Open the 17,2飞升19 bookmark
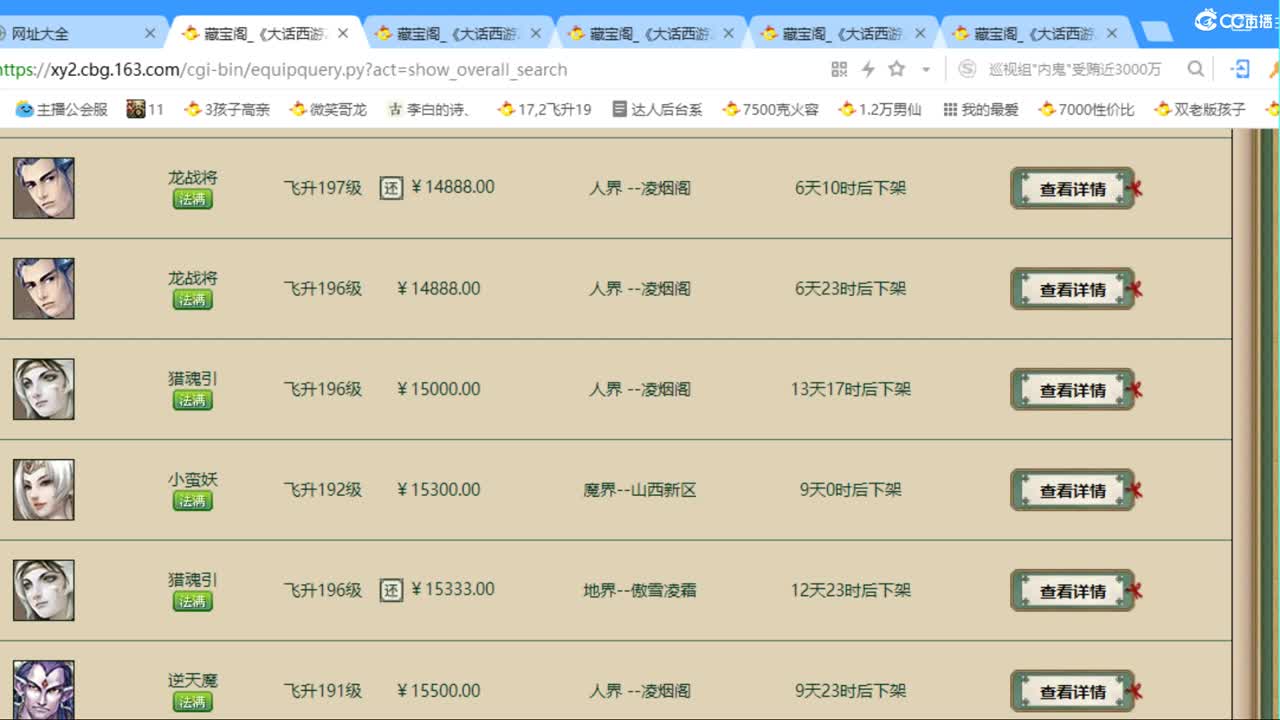 pos(545,109)
